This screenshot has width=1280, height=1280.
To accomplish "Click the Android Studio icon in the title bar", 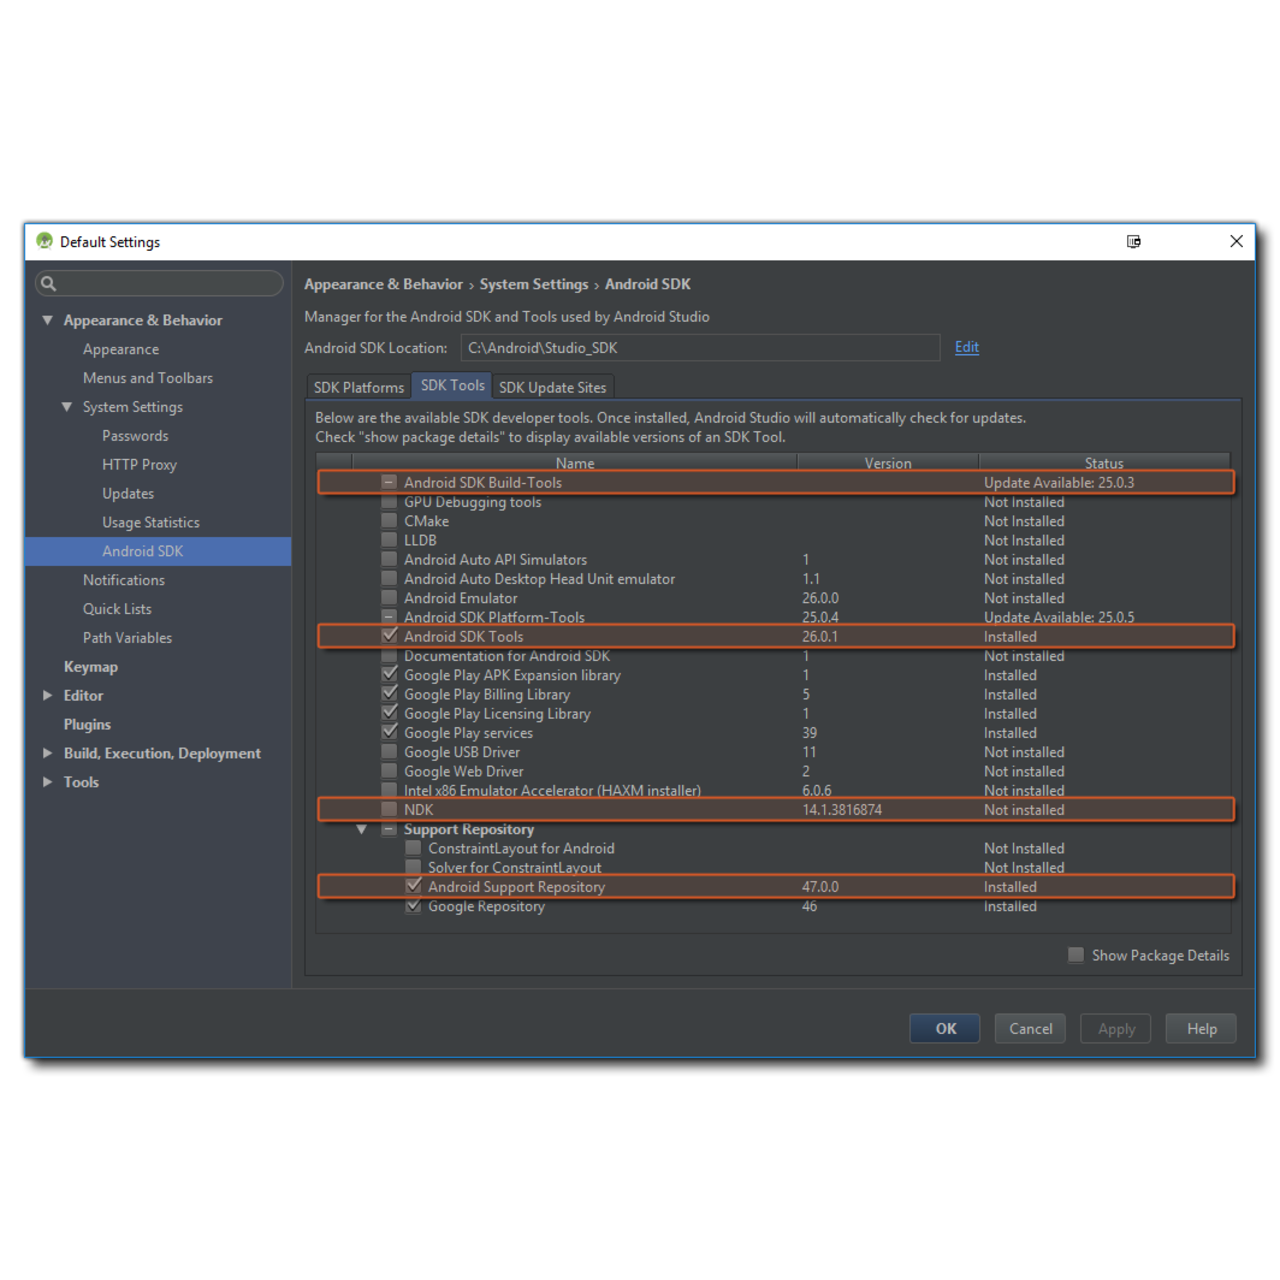I will pos(43,241).
